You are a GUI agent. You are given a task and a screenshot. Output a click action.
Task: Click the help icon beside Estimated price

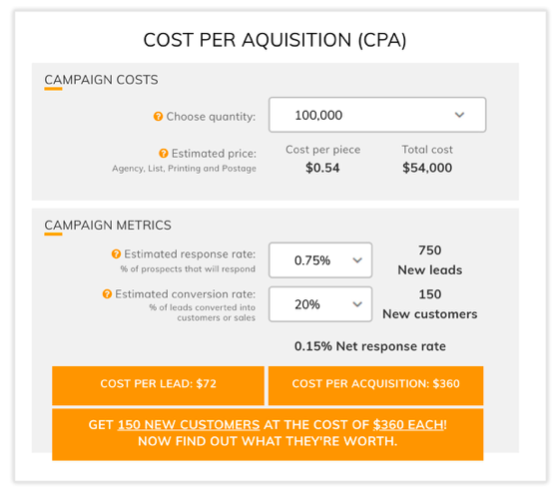(164, 154)
